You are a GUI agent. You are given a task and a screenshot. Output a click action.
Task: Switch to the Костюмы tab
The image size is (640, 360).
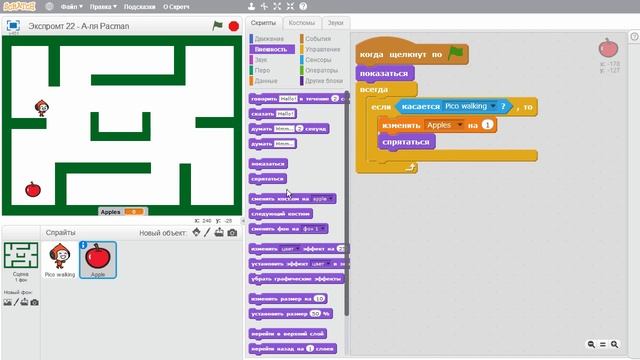[x=302, y=23]
